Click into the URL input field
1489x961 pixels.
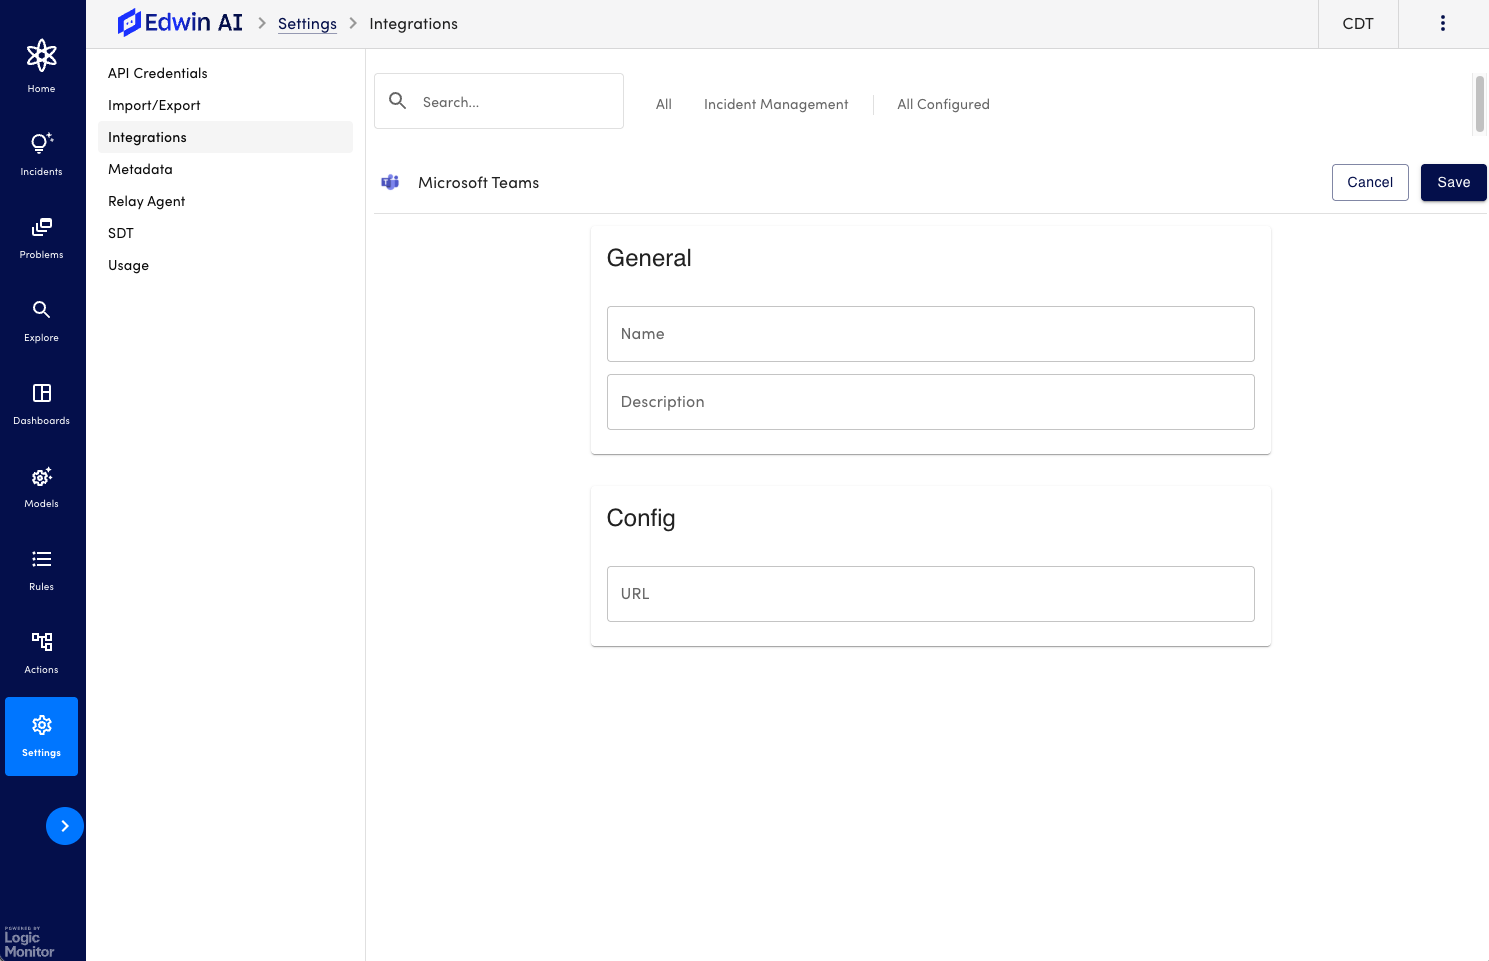click(930, 594)
